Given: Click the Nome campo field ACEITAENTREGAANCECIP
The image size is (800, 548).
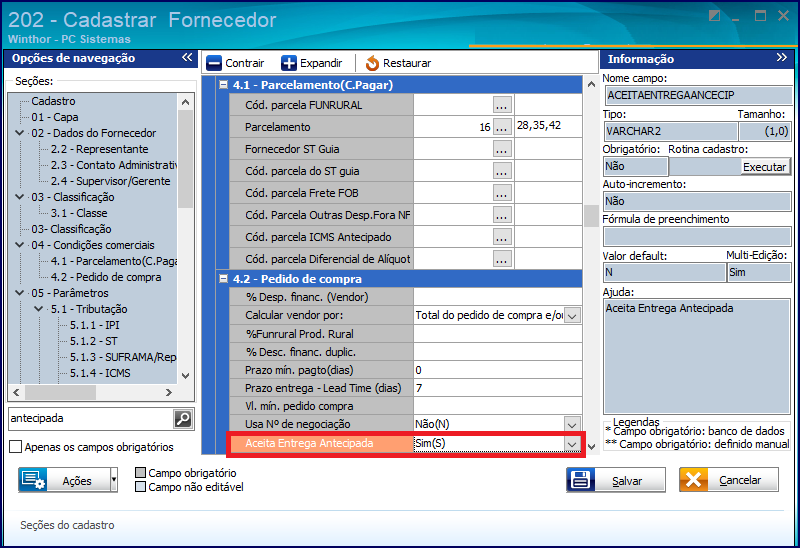Looking at the screenshot, I should click(x=697, y=95).
